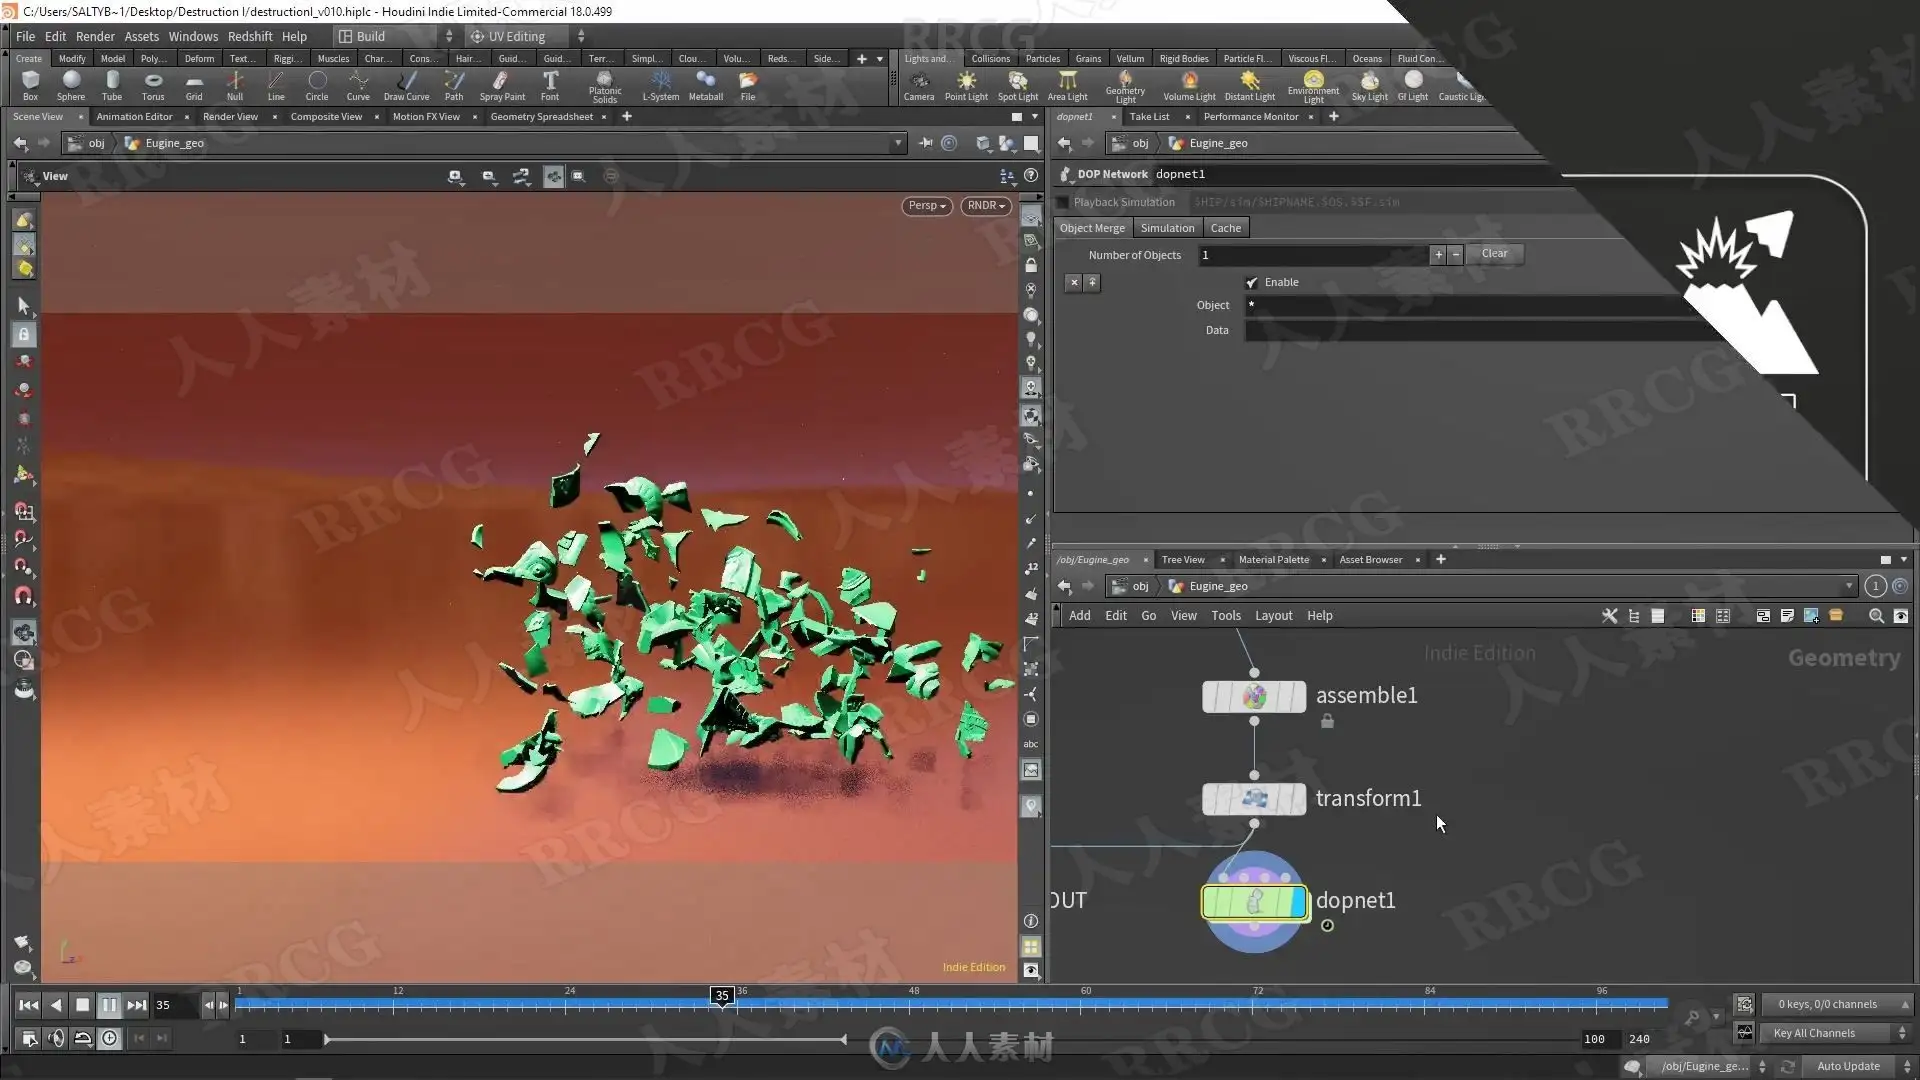Viewport: 1920px width, 1080px height.
Task: Toggle the Playback Simulation checkbox
Action: click(x=1063, y=203)
